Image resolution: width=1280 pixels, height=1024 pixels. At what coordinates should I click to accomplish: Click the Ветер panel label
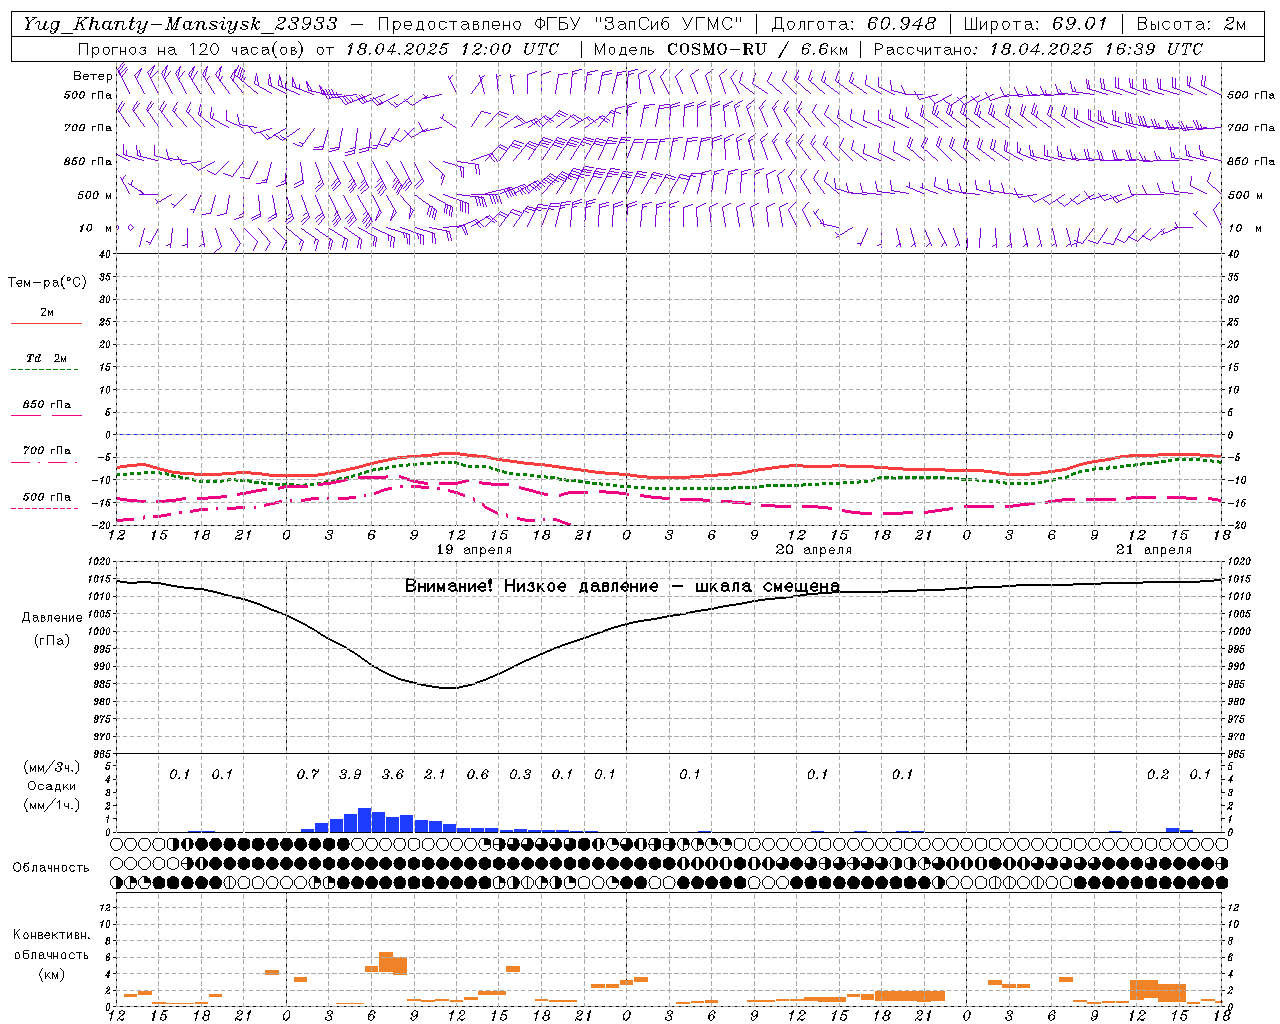click(92, 76)
